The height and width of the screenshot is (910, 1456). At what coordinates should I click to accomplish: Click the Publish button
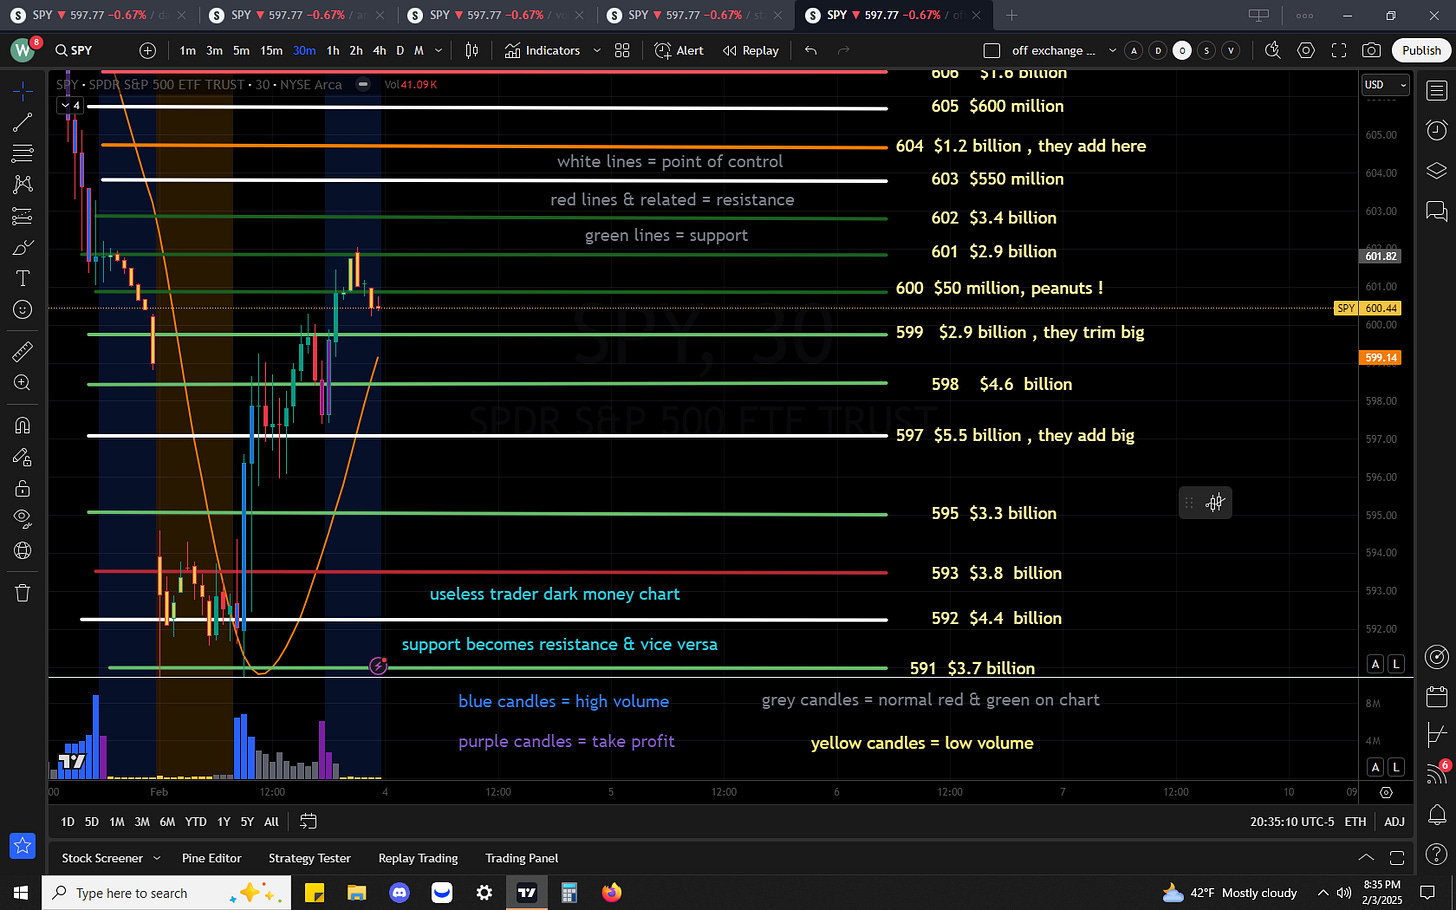pyautogui.click(x=1421, y=50)
